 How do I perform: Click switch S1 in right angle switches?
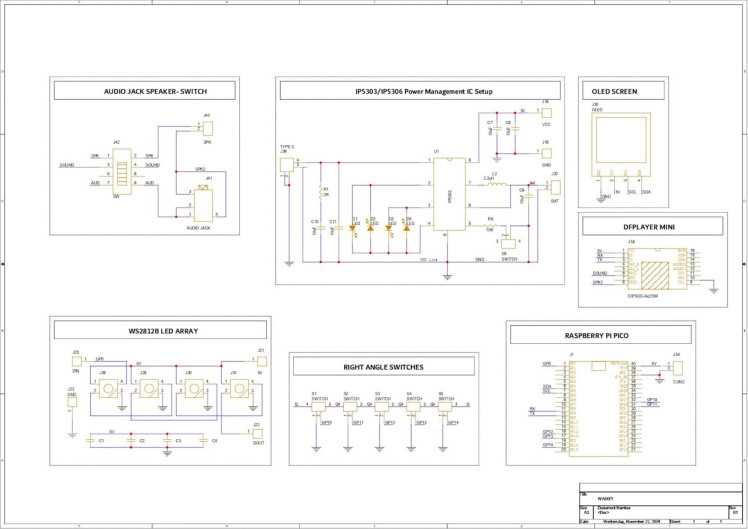click(318, 407)
